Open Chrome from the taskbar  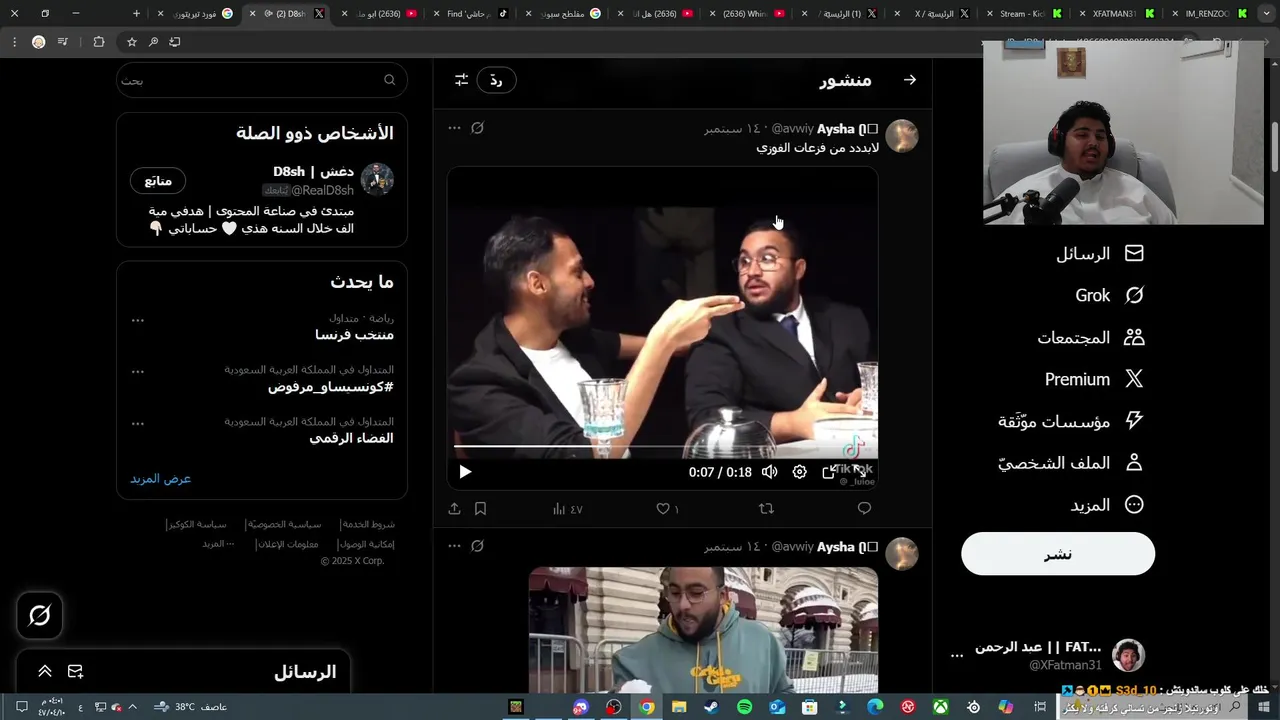(x=647, y=707)
